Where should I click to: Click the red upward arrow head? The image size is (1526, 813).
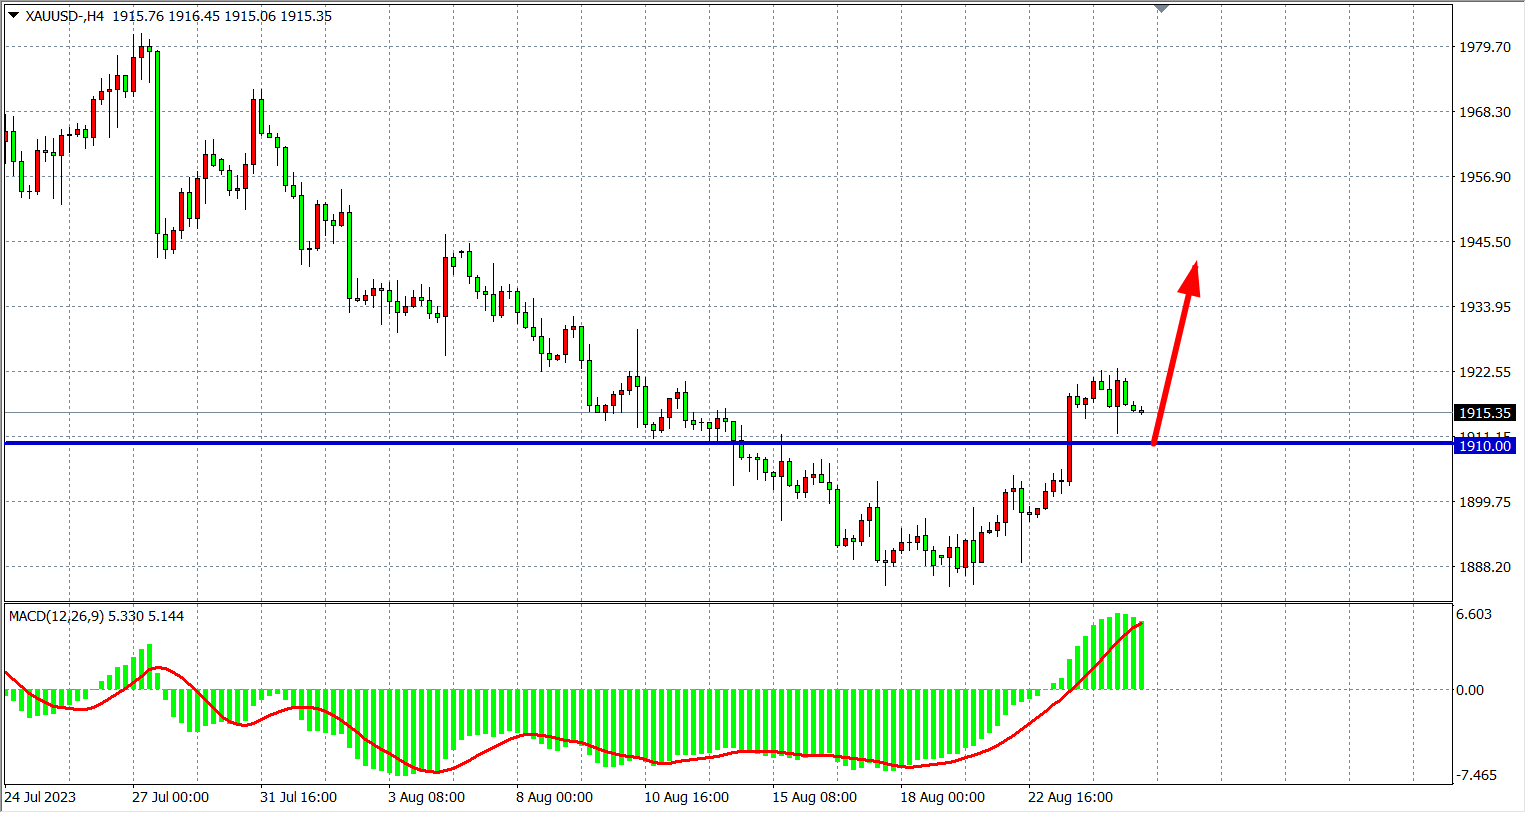coord(1190,277)
